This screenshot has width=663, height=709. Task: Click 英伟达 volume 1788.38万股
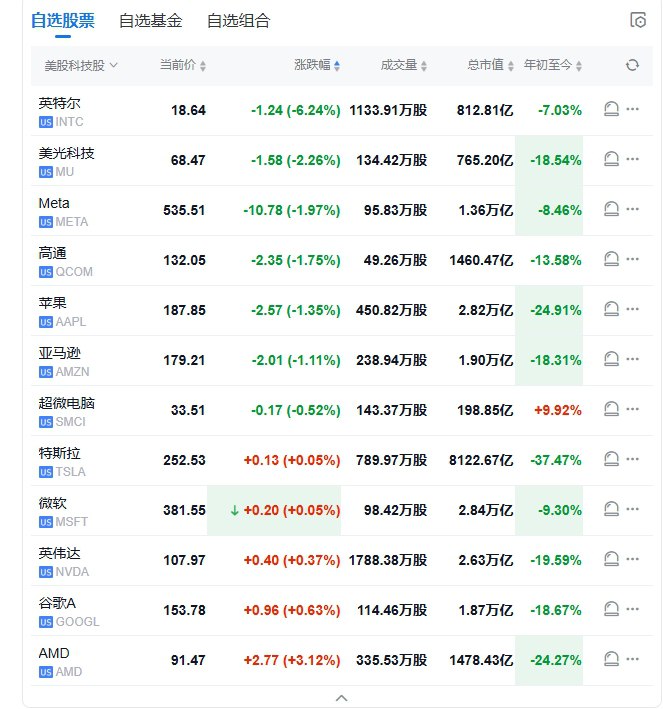[x=388, y=560]
